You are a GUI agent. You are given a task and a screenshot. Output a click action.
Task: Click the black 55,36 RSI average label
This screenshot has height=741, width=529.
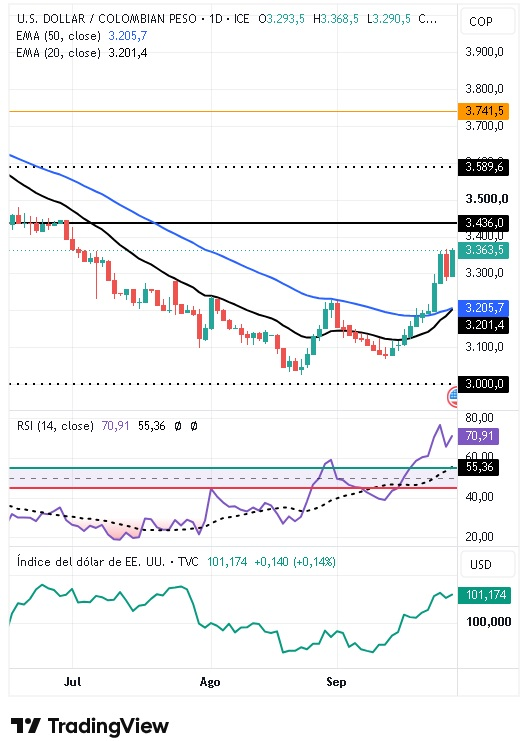(478, 467)
